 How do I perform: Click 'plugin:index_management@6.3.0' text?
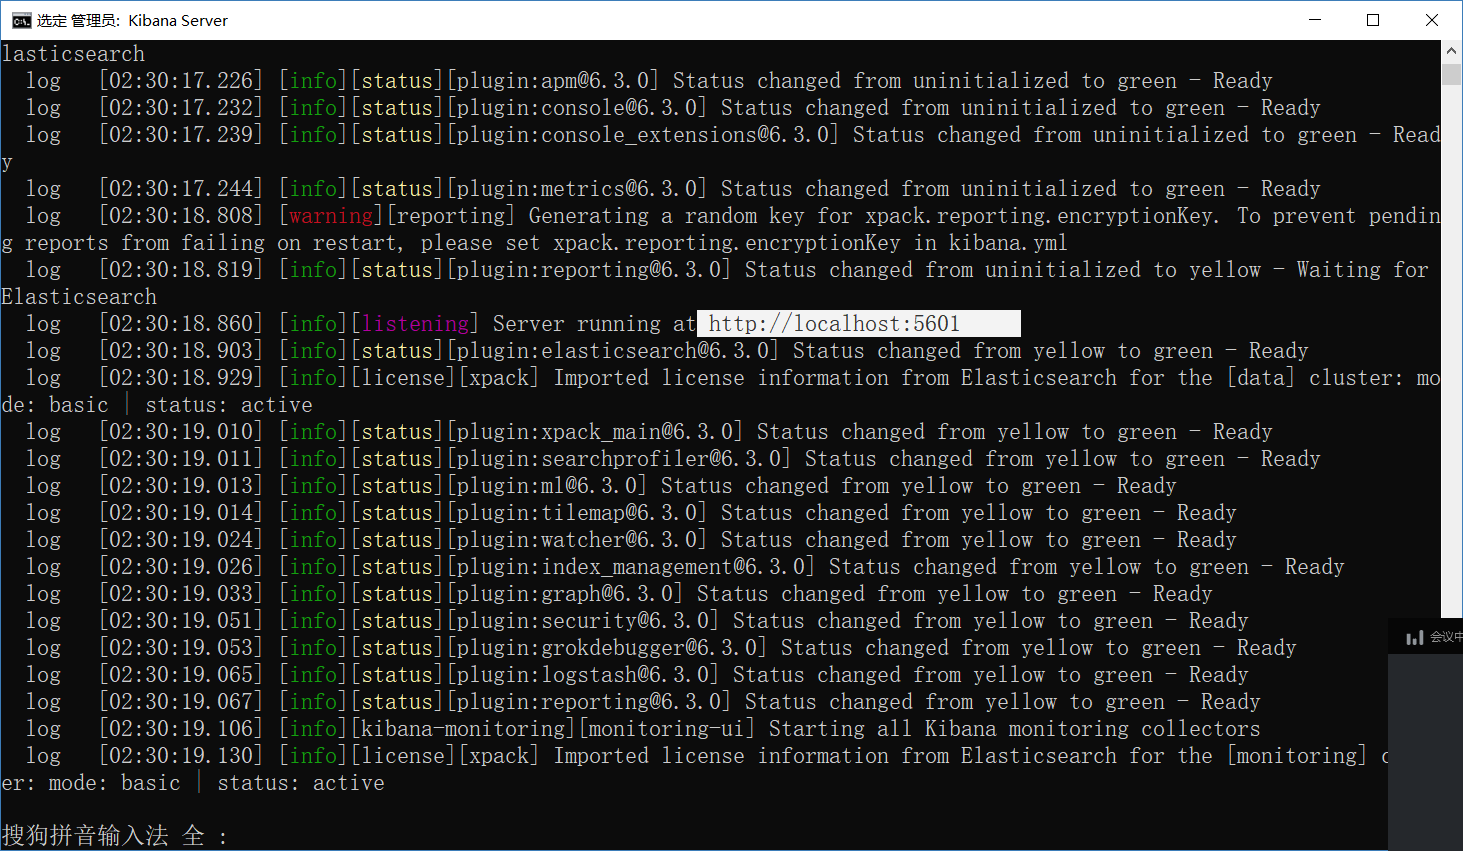pyautogui.click(x=631, y=567)
